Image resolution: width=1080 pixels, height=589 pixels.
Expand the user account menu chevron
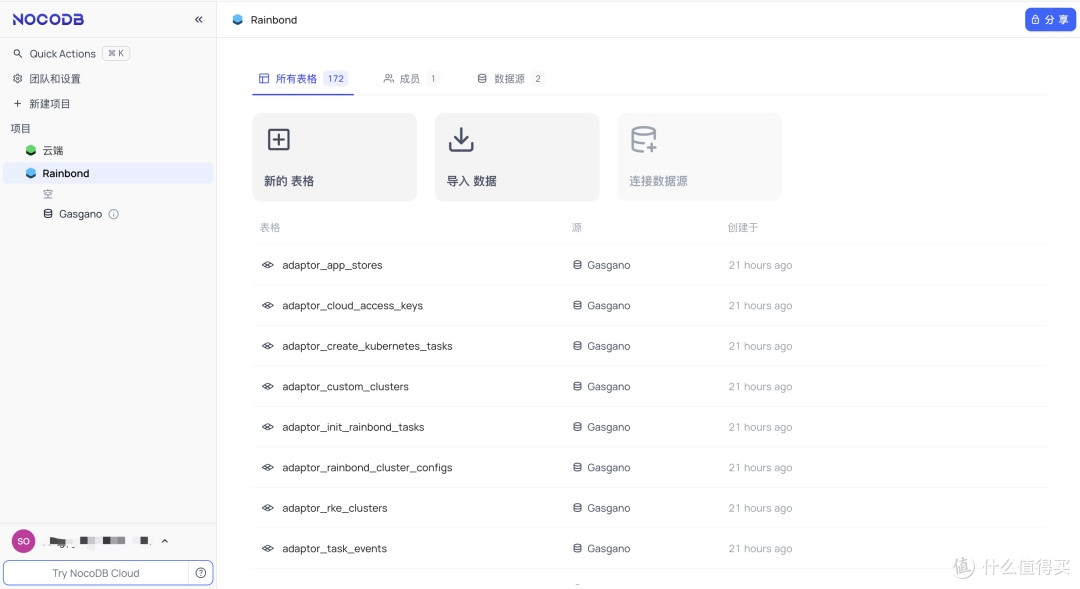tap(165, 541)
